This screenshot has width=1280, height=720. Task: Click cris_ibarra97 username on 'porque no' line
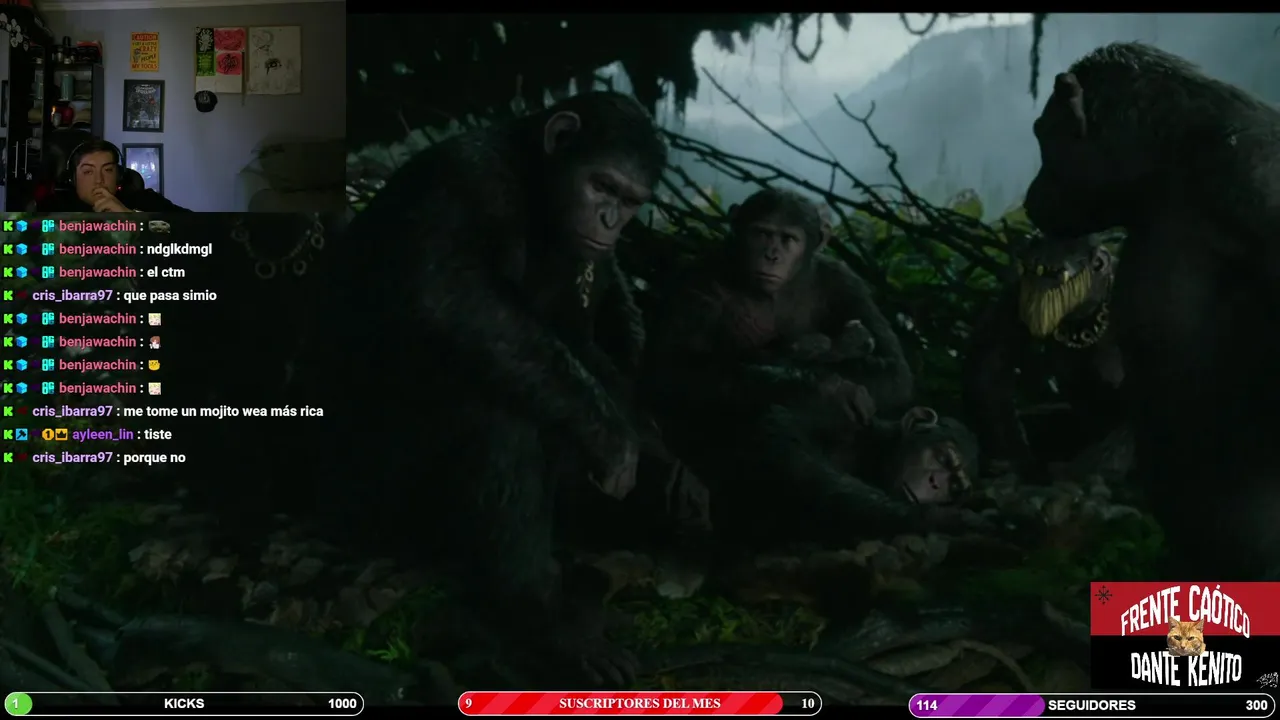[72, 457]
